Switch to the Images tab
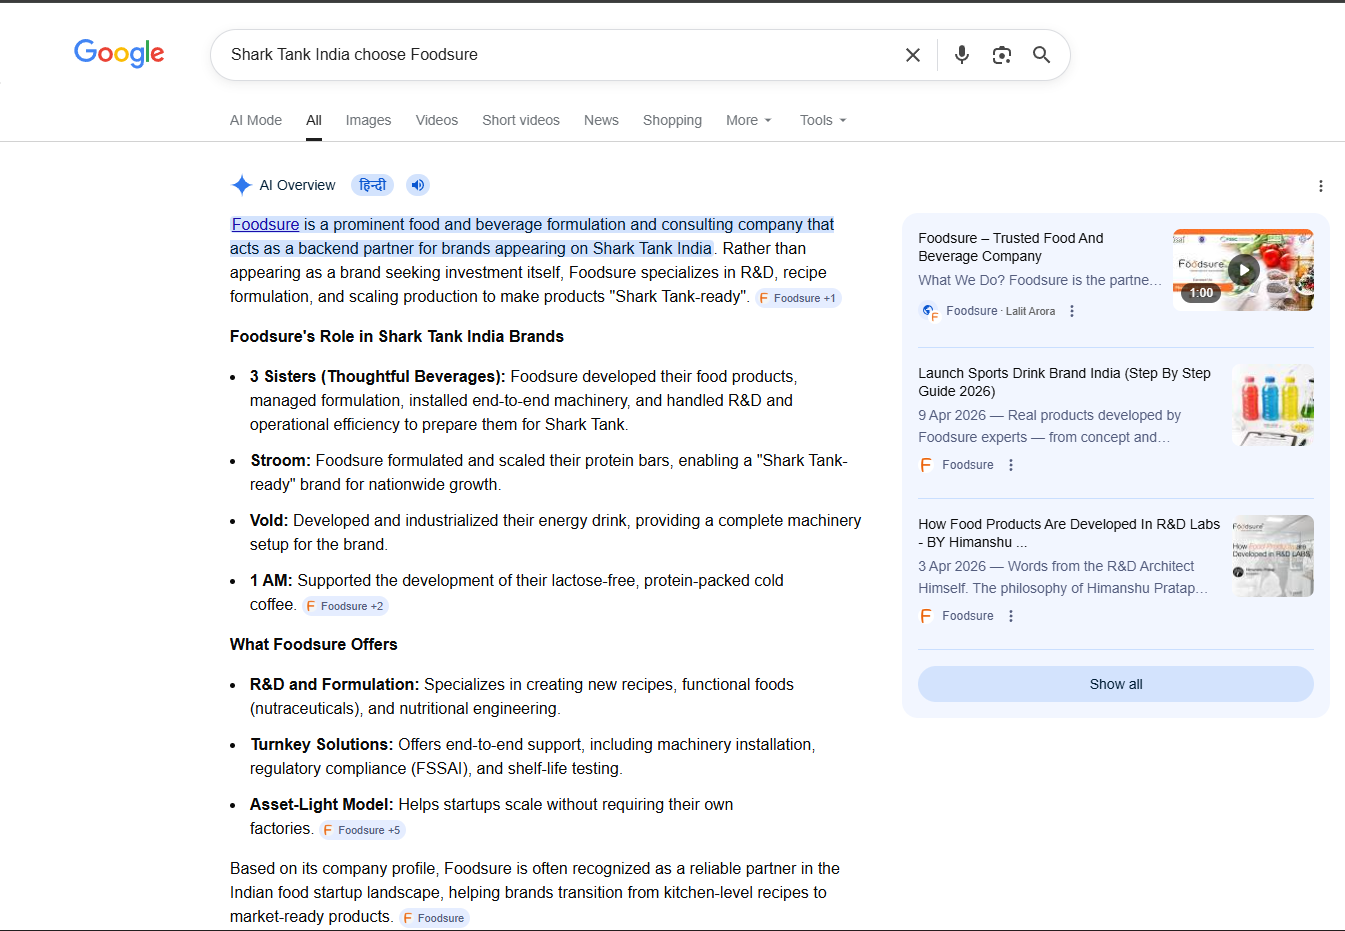 (368, 120)
